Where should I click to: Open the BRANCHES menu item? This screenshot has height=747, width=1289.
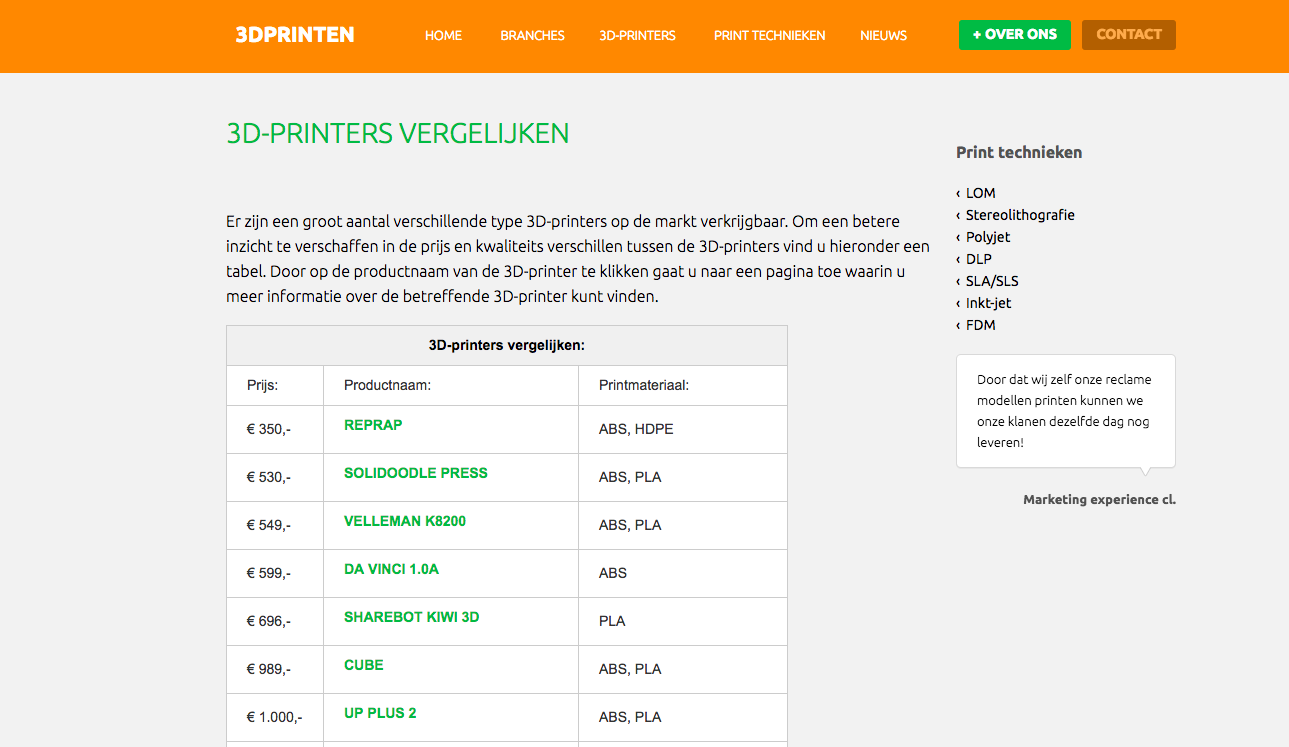[x=532, y=35]
